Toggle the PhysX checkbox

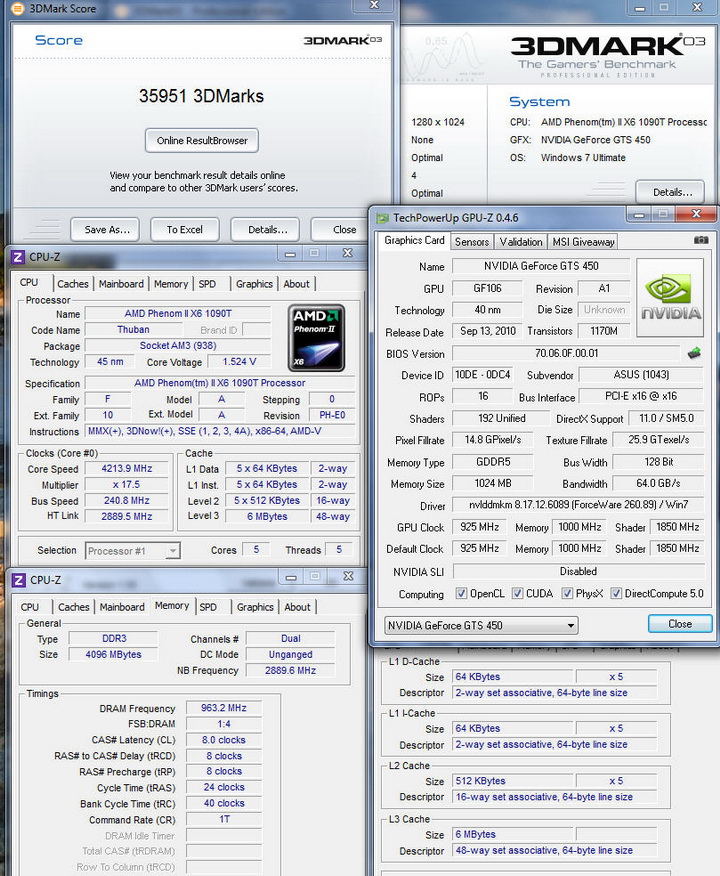click(x=567, y=593)
